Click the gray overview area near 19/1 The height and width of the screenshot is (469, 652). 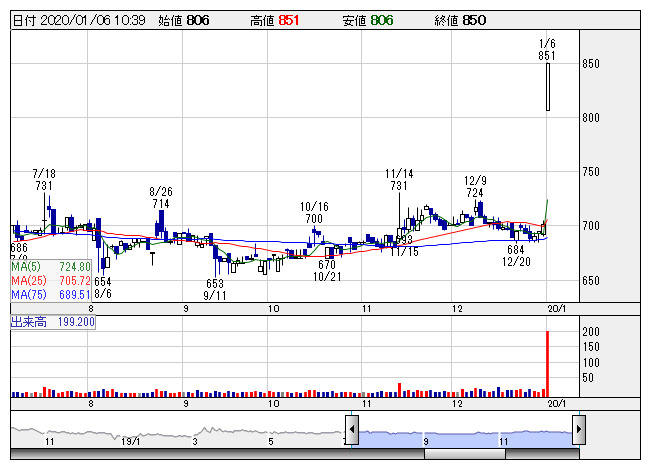click(x=128, y=433)
